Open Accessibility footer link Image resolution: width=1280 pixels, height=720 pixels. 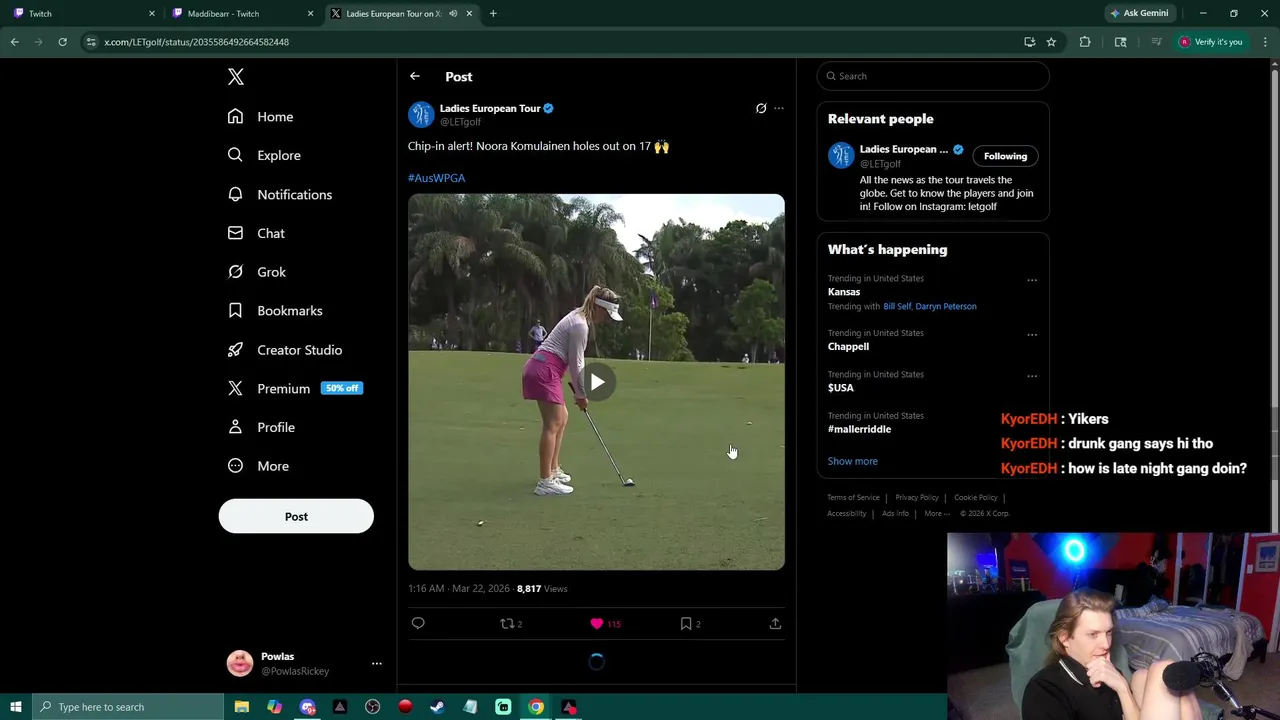coord(846,513)
